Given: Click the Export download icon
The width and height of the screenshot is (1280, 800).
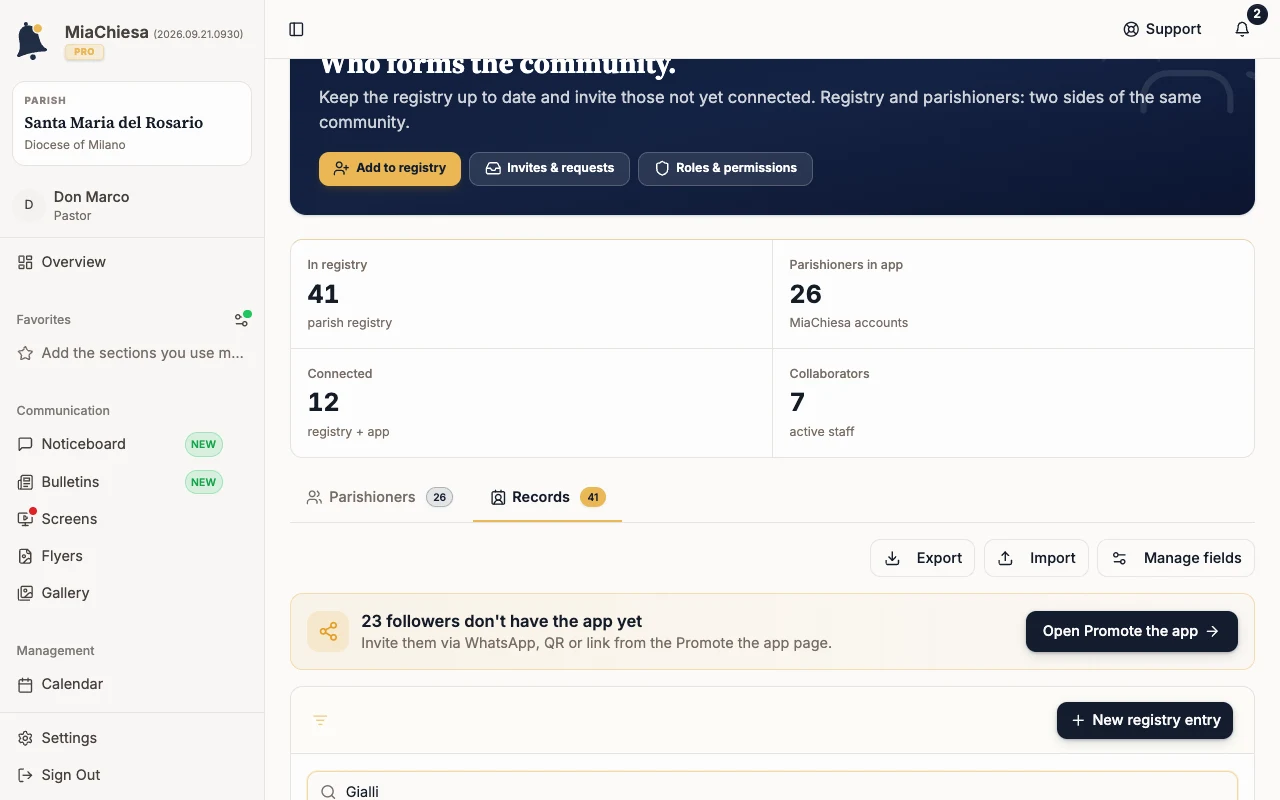Looking at the screenshot, I should (893, 558).
